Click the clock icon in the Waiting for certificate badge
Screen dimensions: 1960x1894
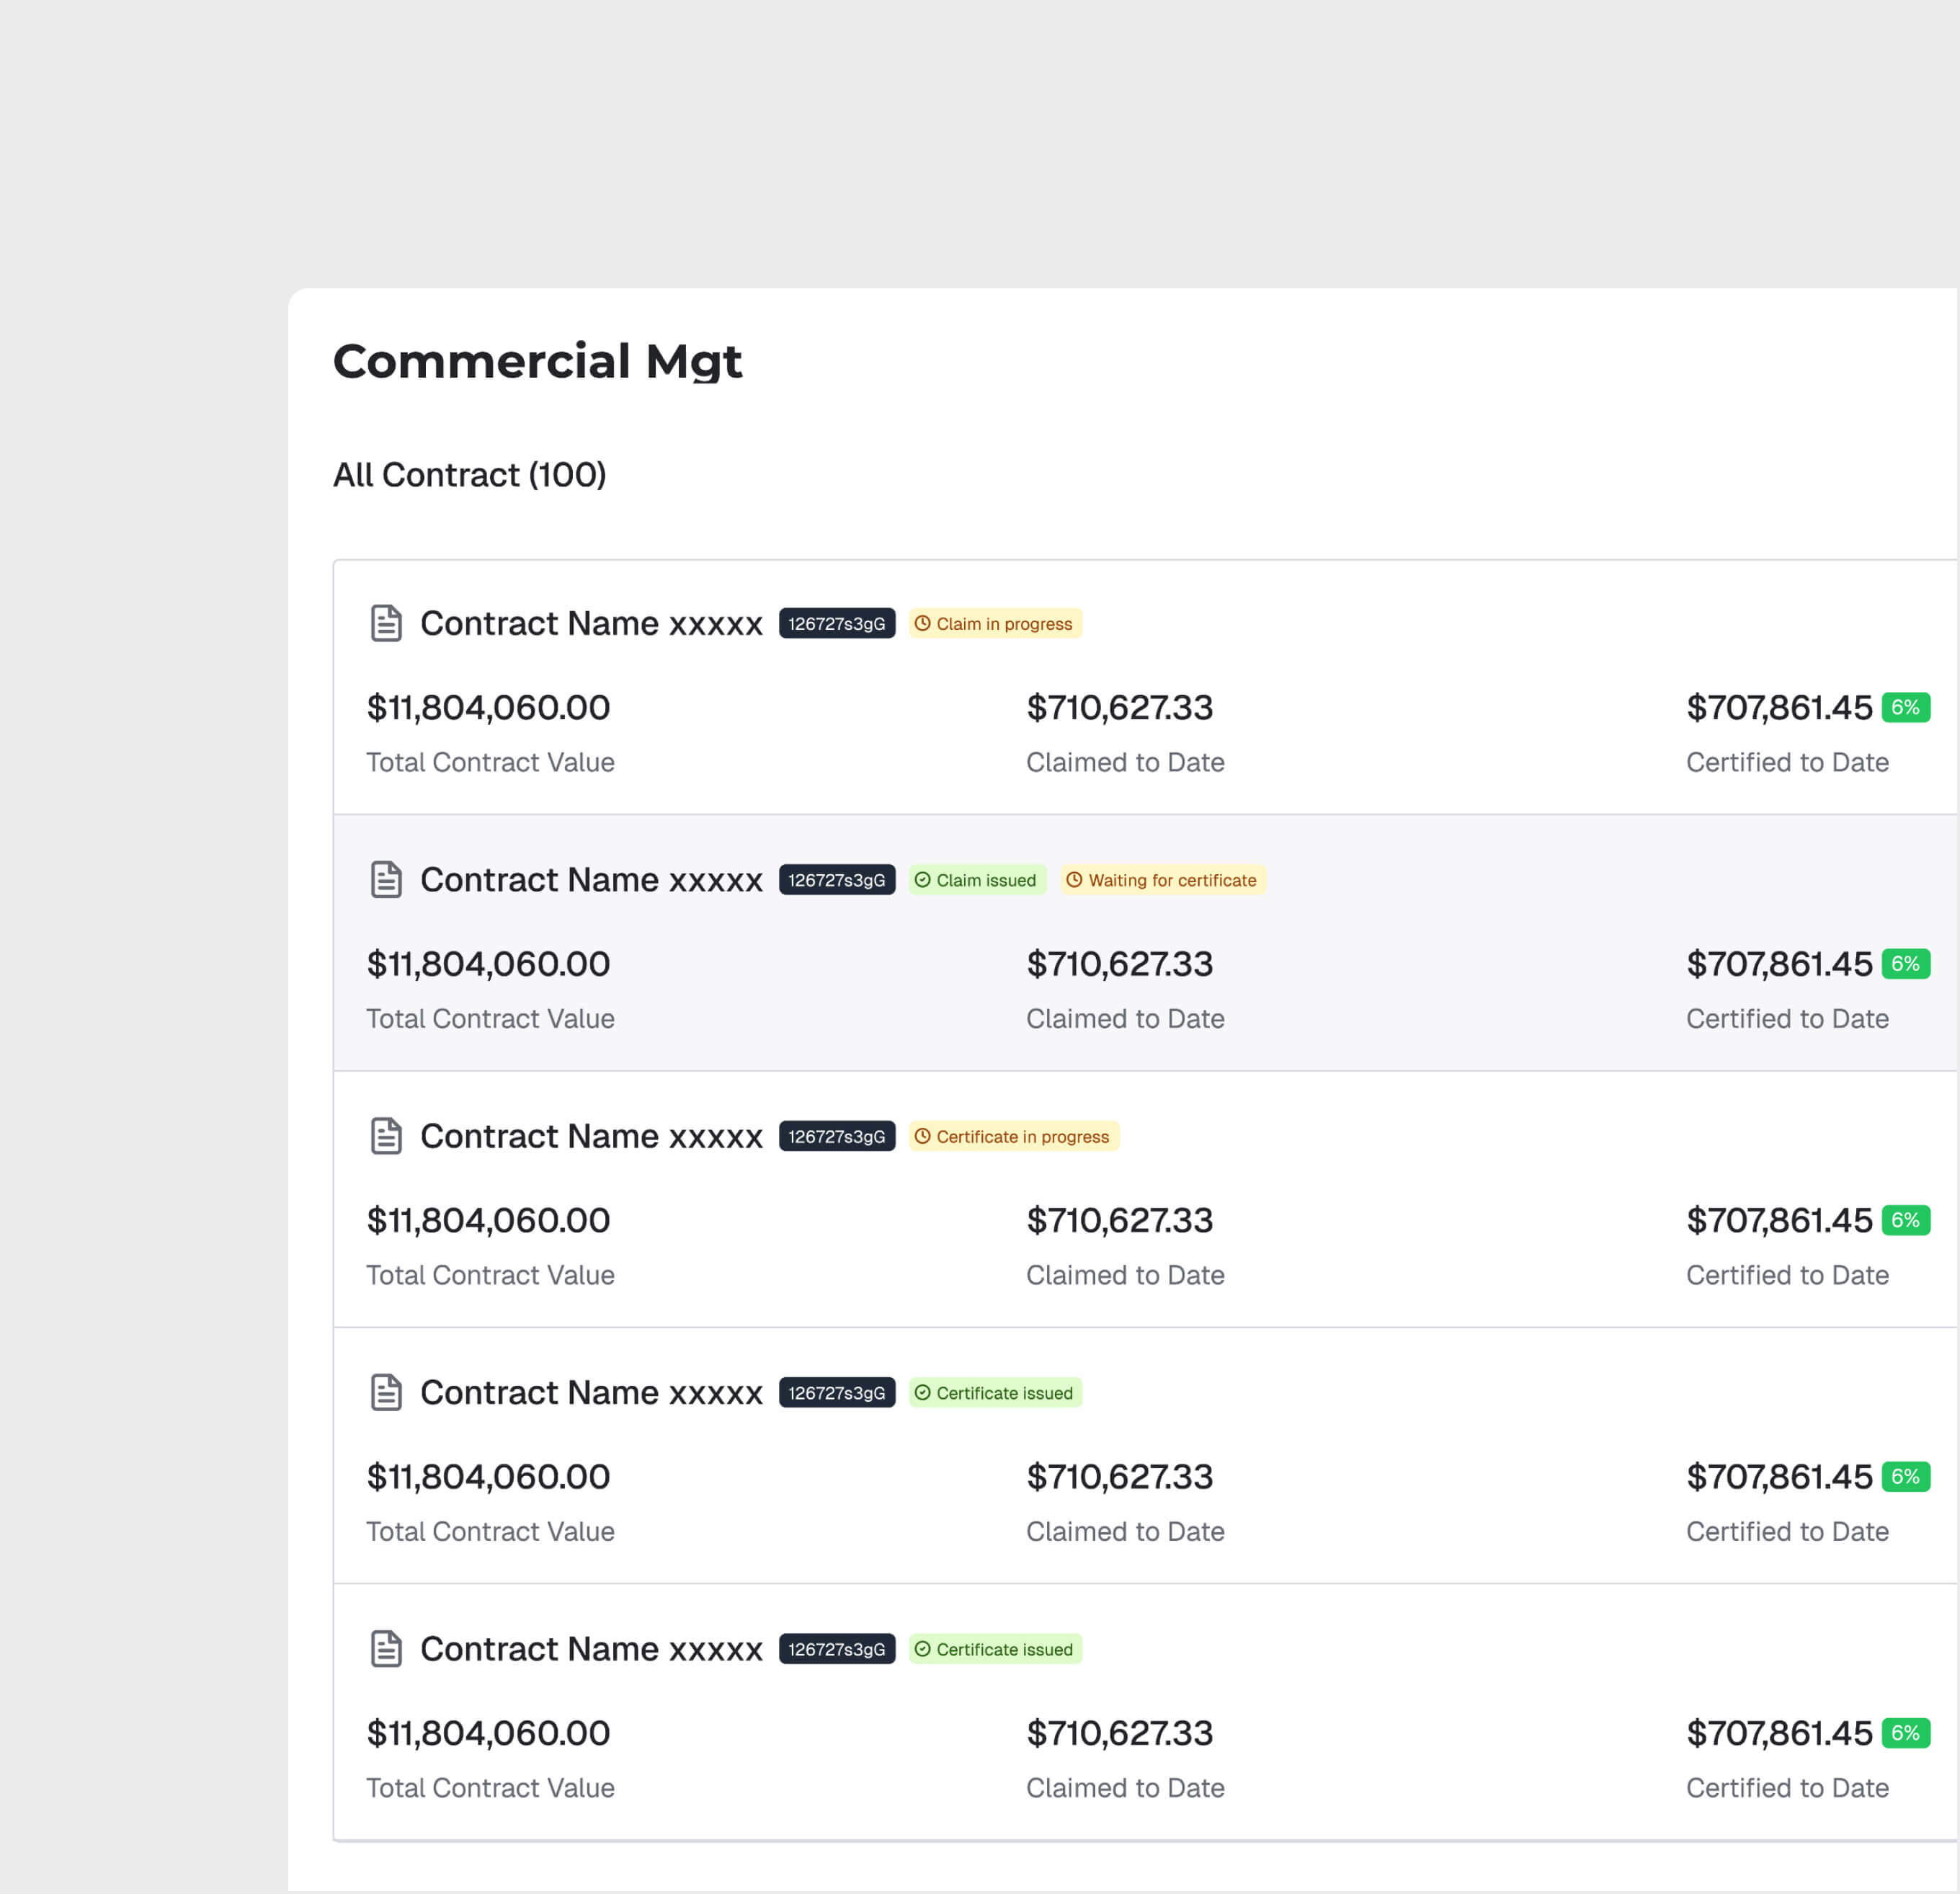1075,880
